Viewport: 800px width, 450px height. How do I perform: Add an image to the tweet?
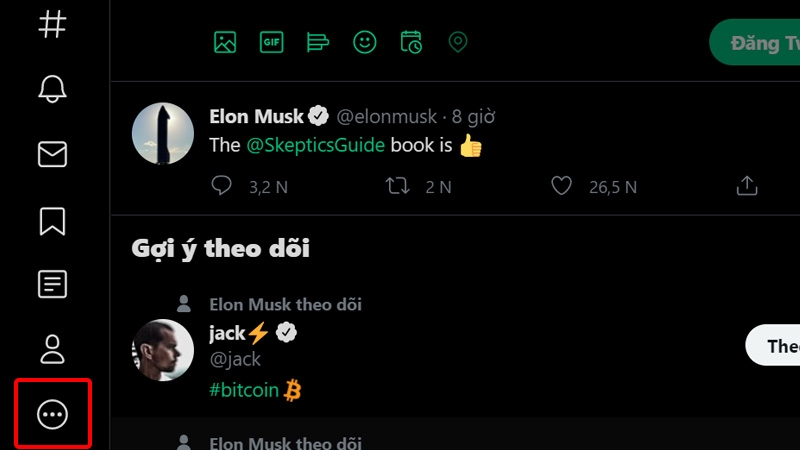point(225,42)
